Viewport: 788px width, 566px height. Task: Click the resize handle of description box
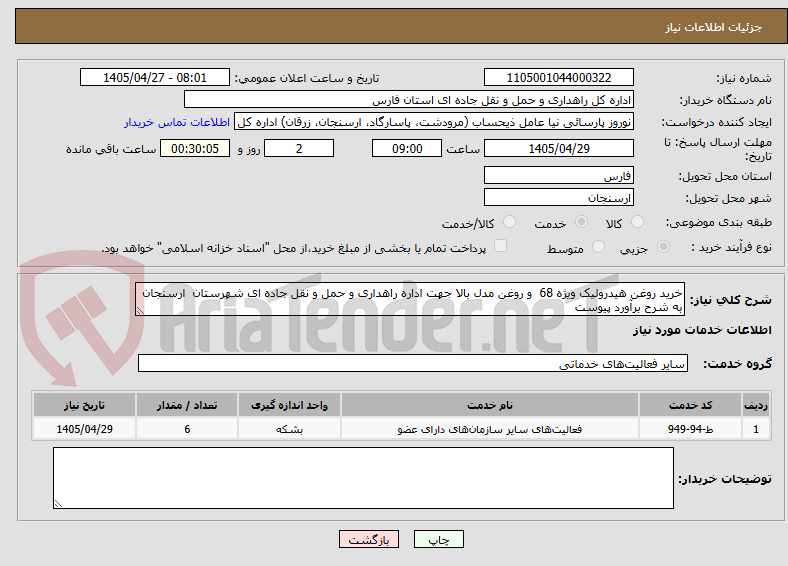click(x=140, y=311)
